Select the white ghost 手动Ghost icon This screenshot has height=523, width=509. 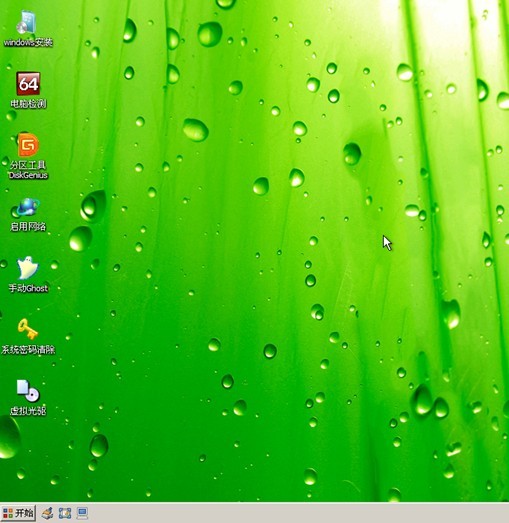point(27,268)
